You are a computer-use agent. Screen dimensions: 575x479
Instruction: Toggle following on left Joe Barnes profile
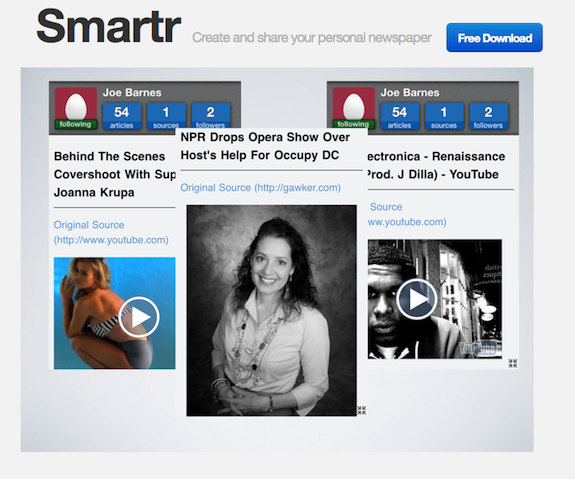click(76, 124)
